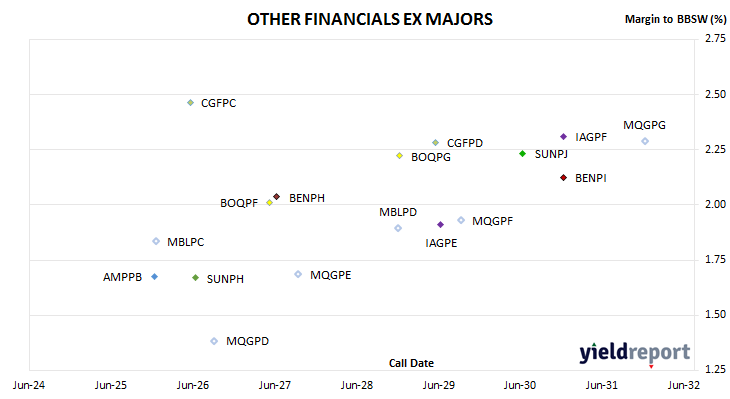
Task: Select the blue AMPPB diamond marker
Action: pyautogui.click(x=155, y=277)
